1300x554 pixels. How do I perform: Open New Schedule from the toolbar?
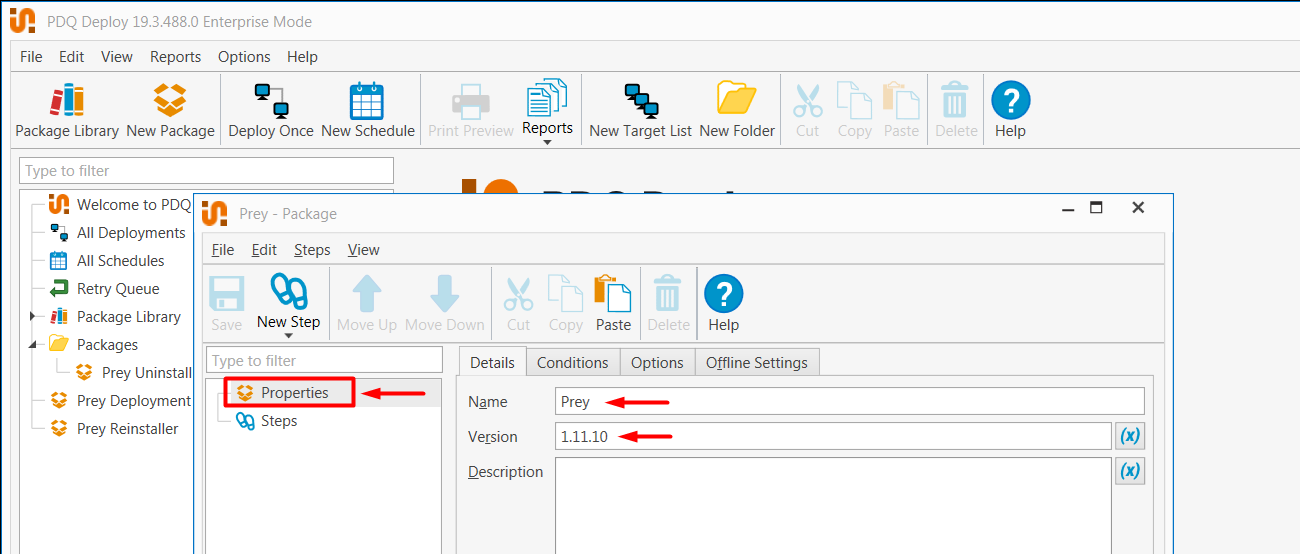click(368, 110)
